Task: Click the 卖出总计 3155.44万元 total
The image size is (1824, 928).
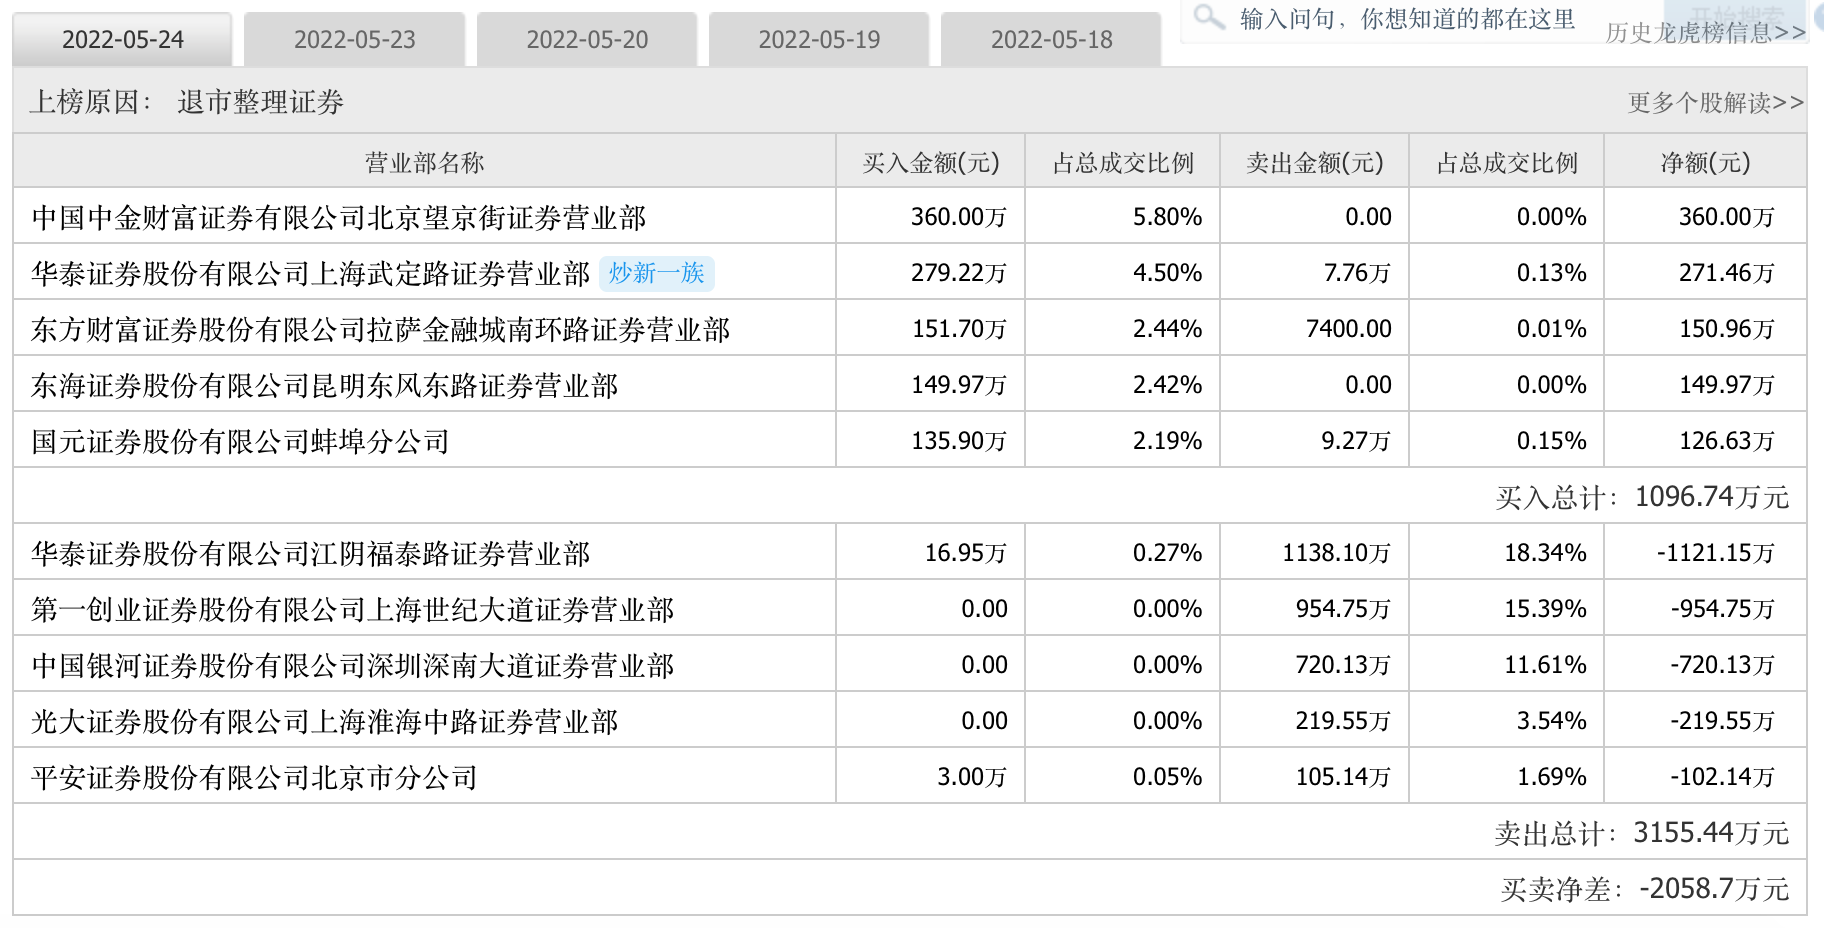Action: (1642, 833)
